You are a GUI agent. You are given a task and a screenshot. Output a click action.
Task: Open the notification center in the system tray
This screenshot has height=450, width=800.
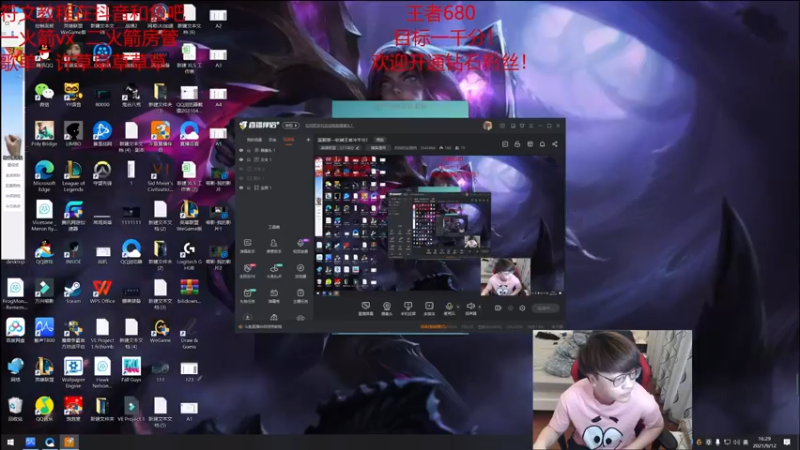pos(787,442)
